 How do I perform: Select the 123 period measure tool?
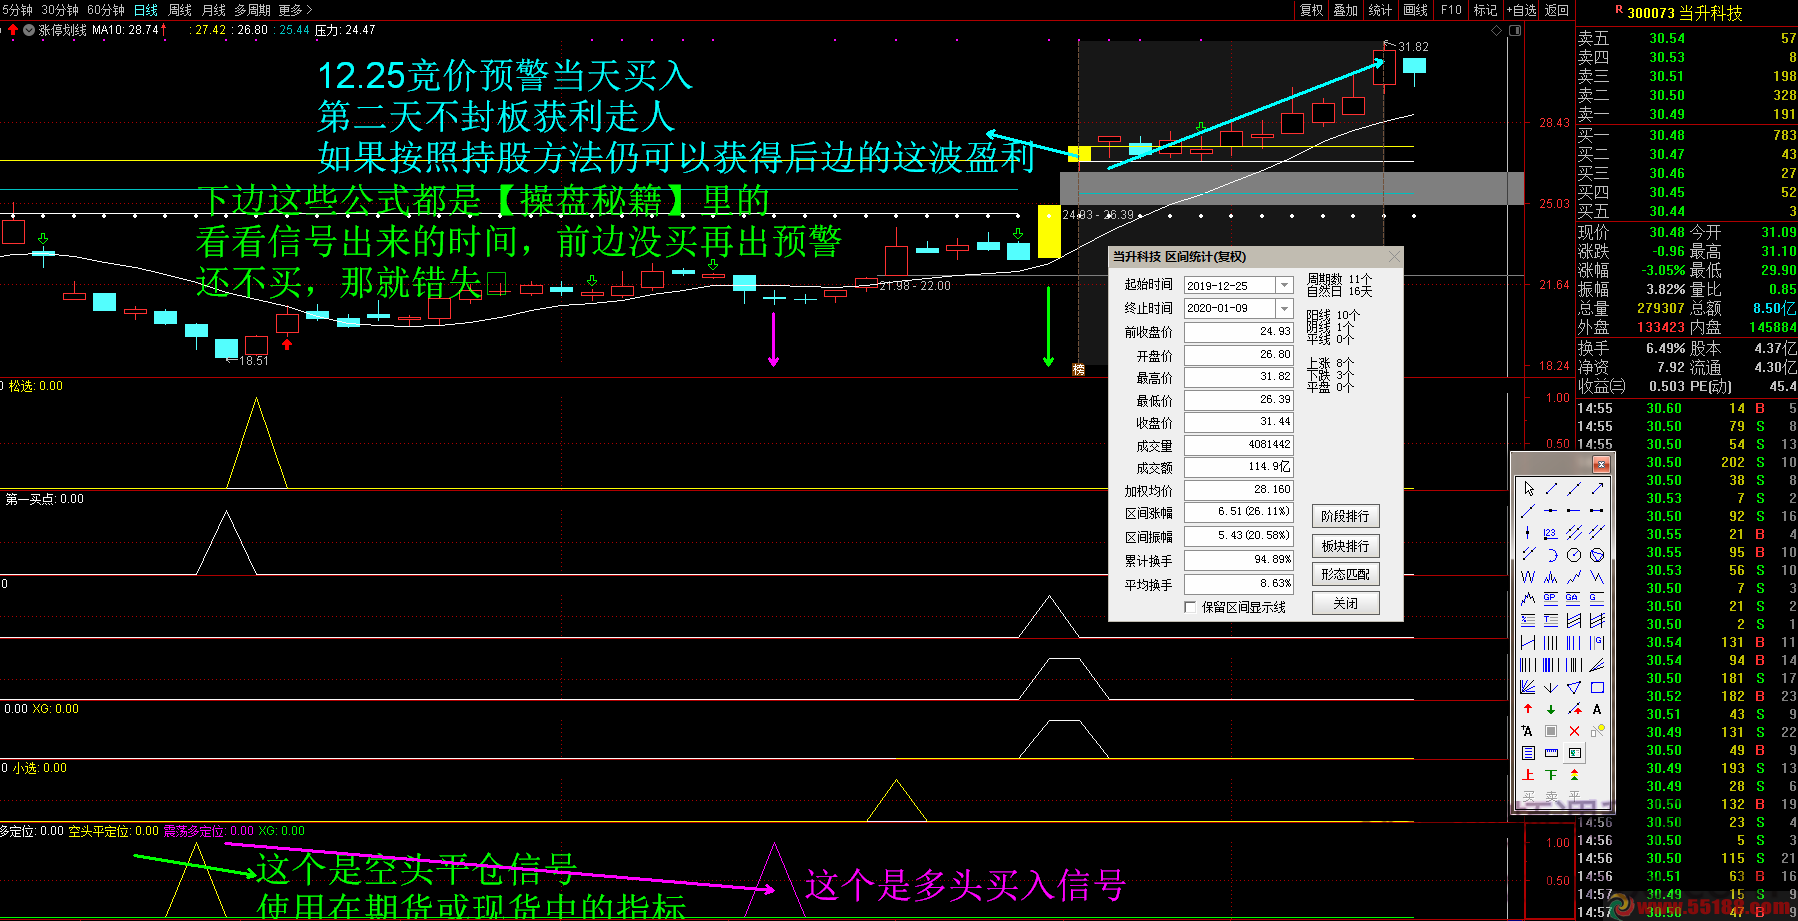[1549, 531]
